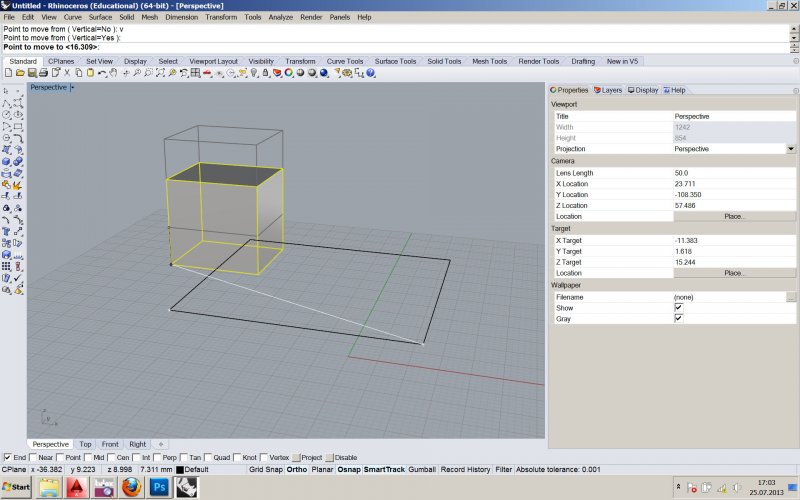
Task: Open the Perspective viewport title menu arrow
Action: [72, 87]
